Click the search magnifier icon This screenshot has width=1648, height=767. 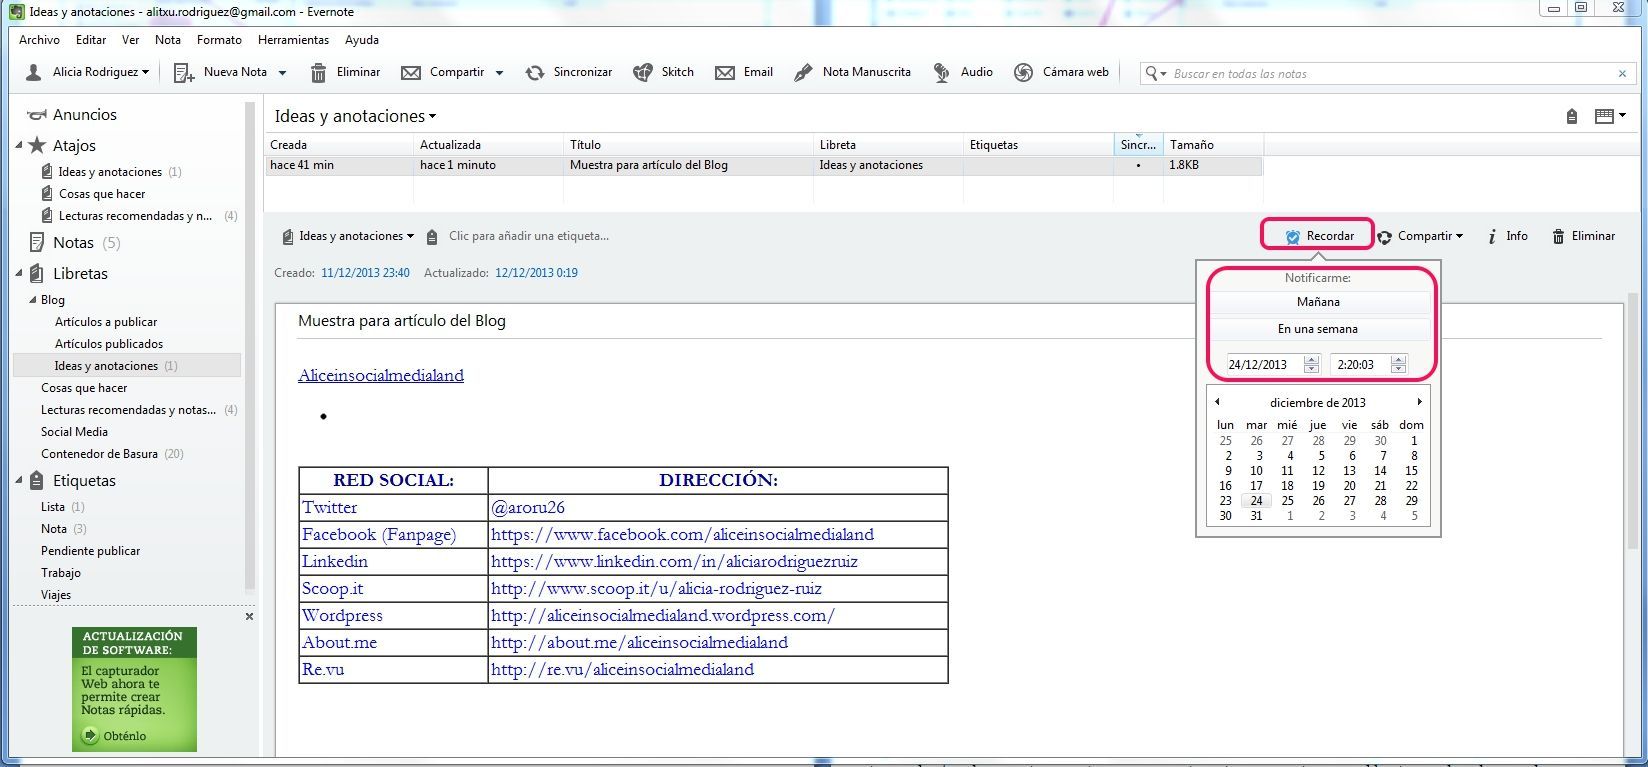tap(1152, 73)
